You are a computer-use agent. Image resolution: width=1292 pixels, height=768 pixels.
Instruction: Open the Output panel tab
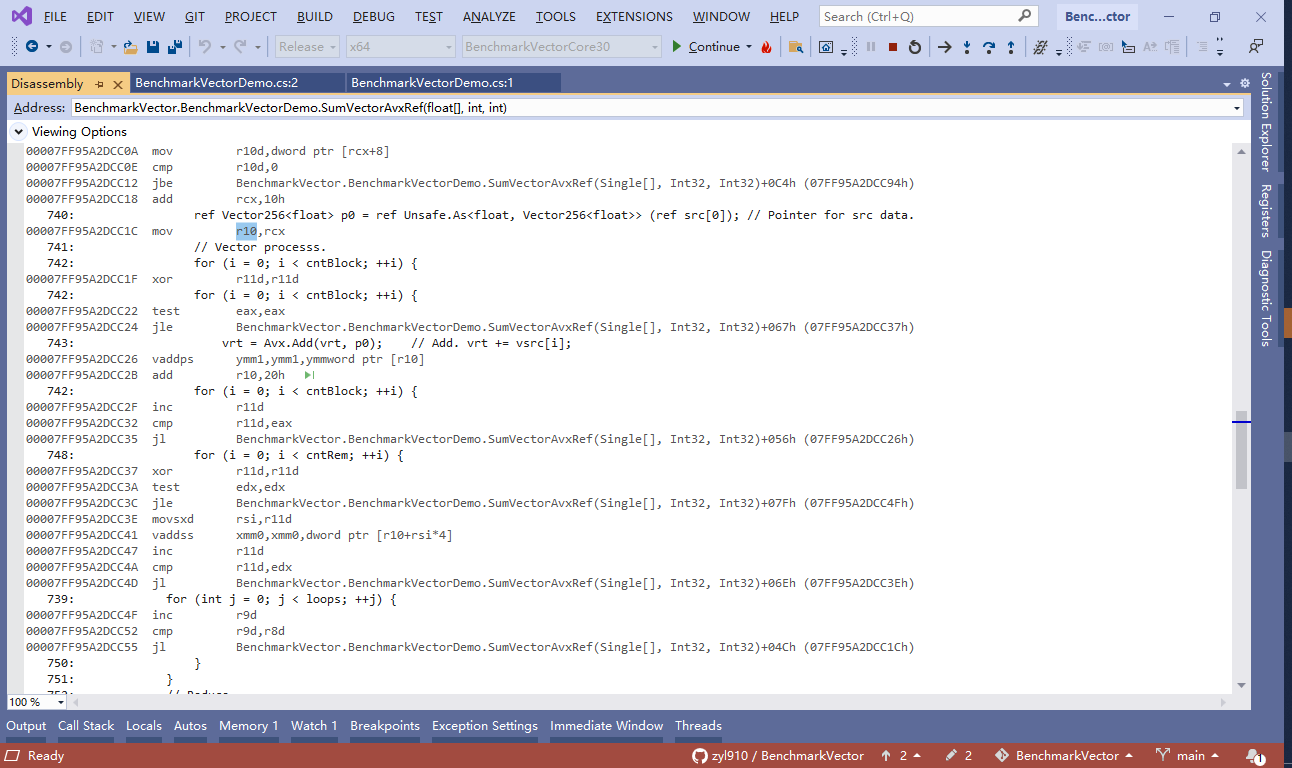pos(26,726)
